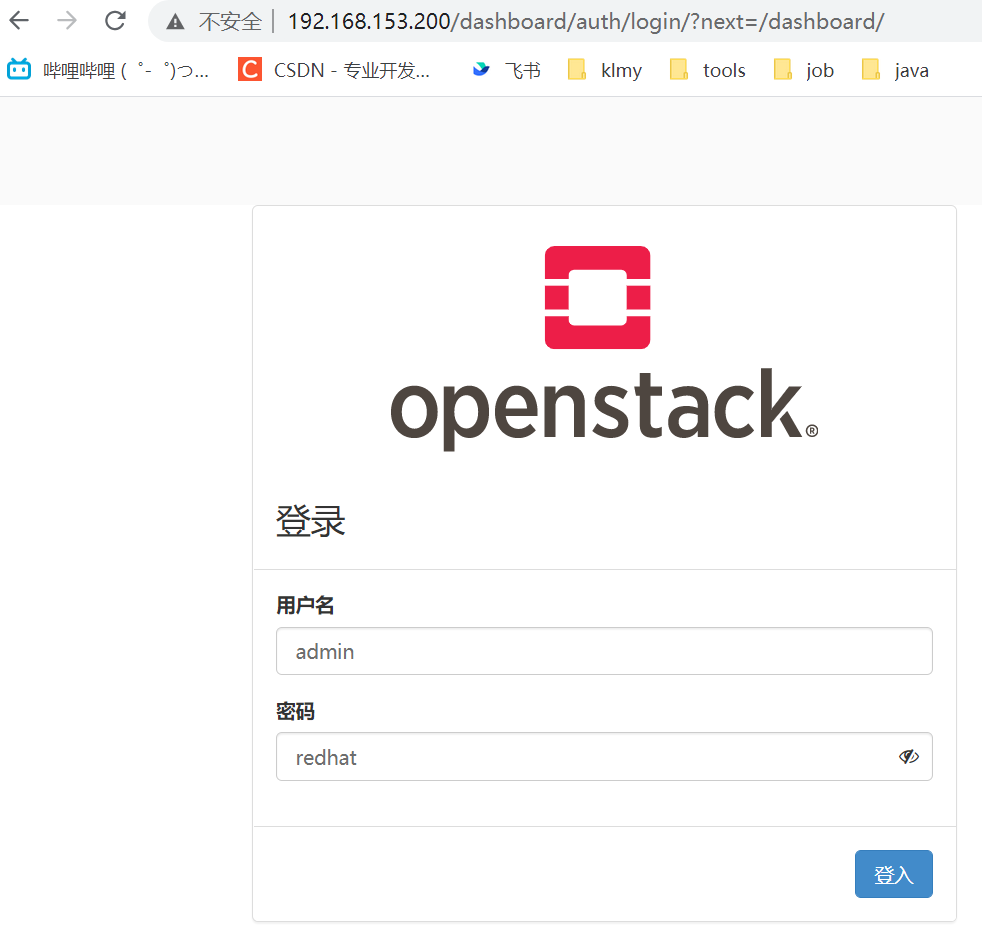Click the 用户名 label
This screenshot has height=944, width=982.
[x=305, y=605]
